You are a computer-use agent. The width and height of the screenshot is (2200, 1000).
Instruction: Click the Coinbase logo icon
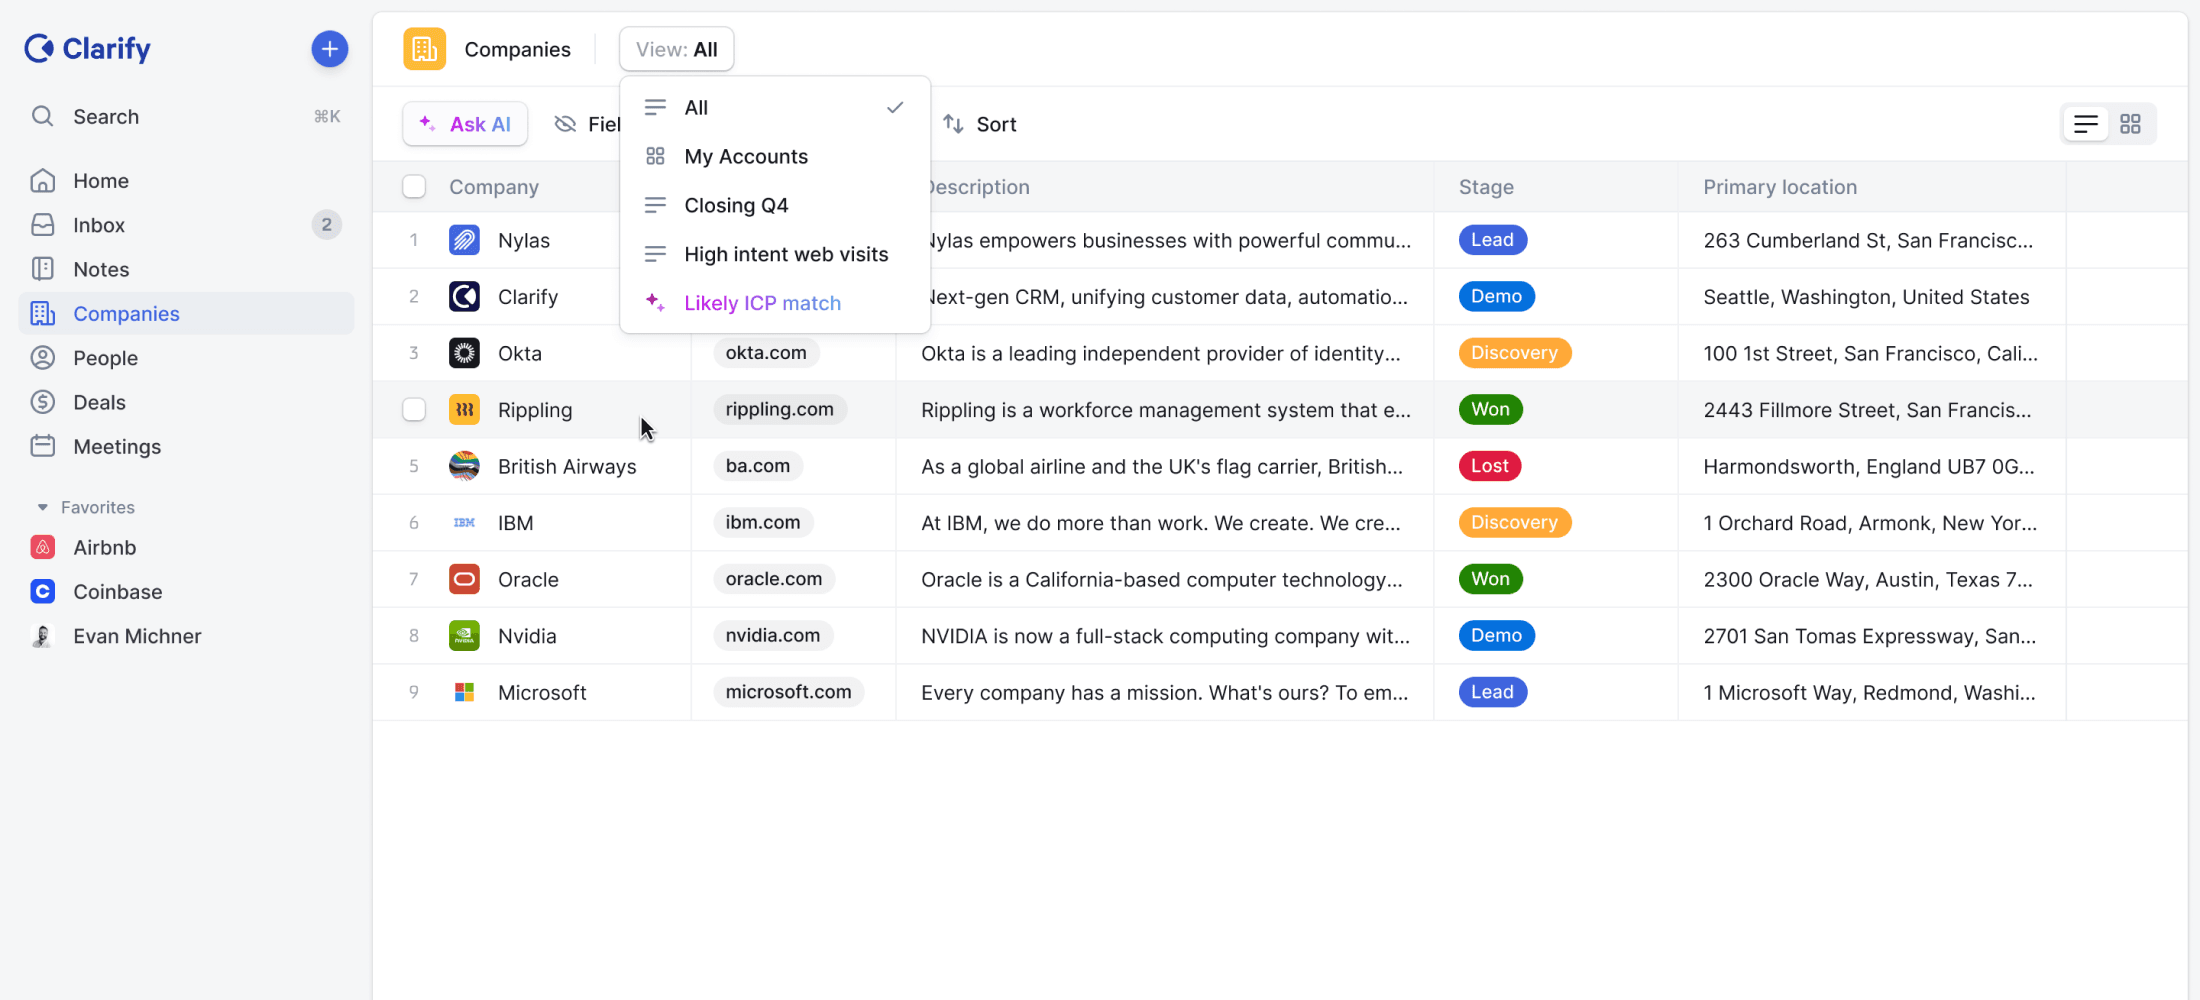[x=42, y=591]
